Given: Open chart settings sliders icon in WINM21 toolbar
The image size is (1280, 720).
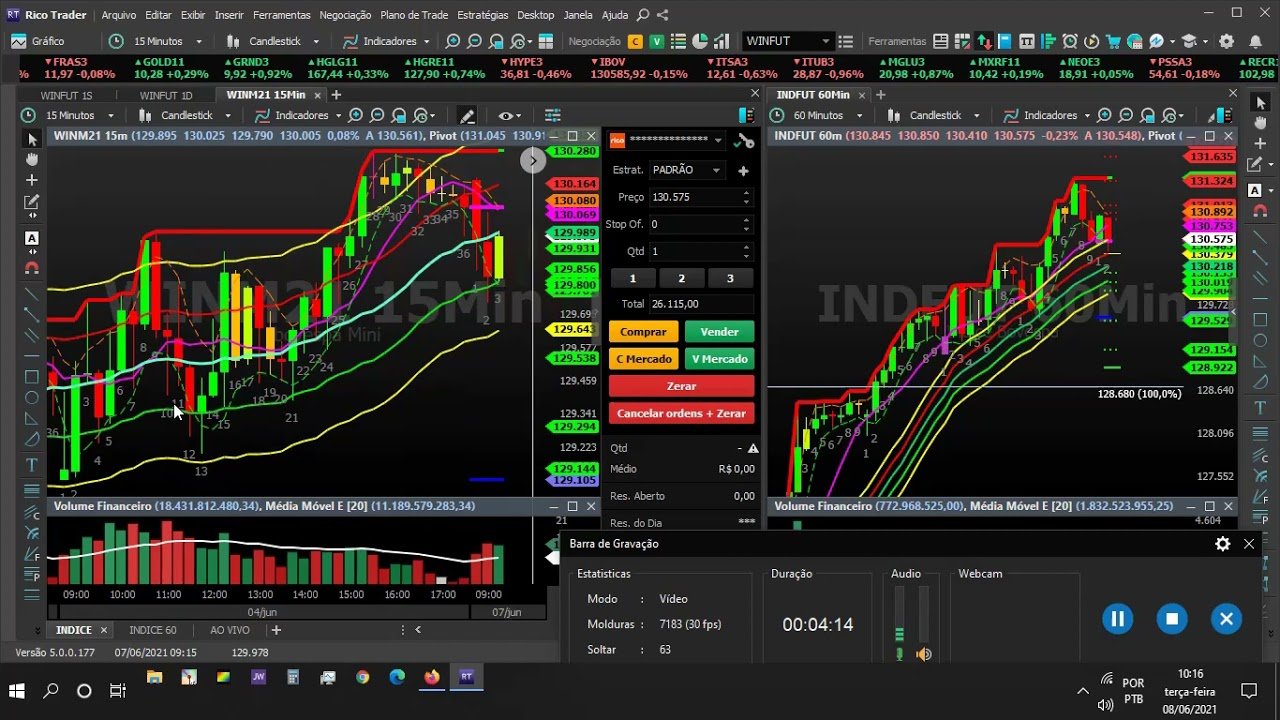Looking at the screenshot, I should pos(553,115).
